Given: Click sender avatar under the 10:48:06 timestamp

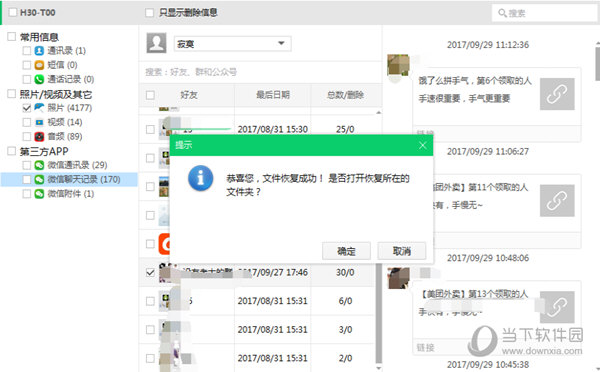Looking at the screenshot, I should point(398,278).
